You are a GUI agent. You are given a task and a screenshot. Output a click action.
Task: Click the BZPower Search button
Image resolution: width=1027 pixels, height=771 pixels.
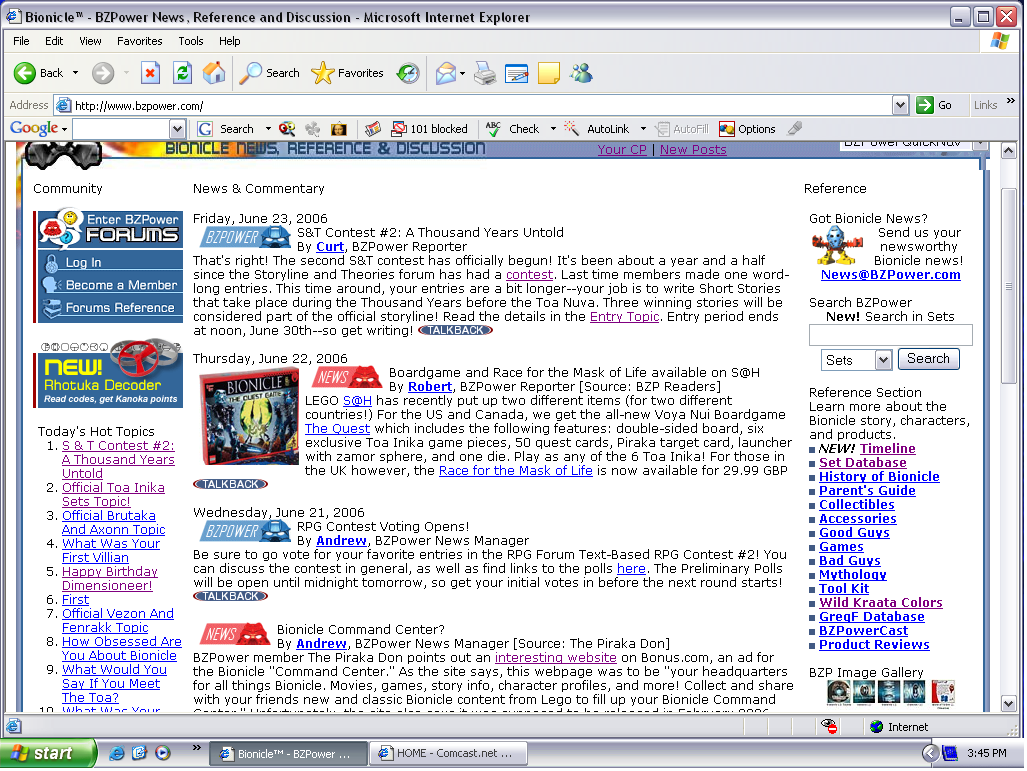click(x=928, y=359)
